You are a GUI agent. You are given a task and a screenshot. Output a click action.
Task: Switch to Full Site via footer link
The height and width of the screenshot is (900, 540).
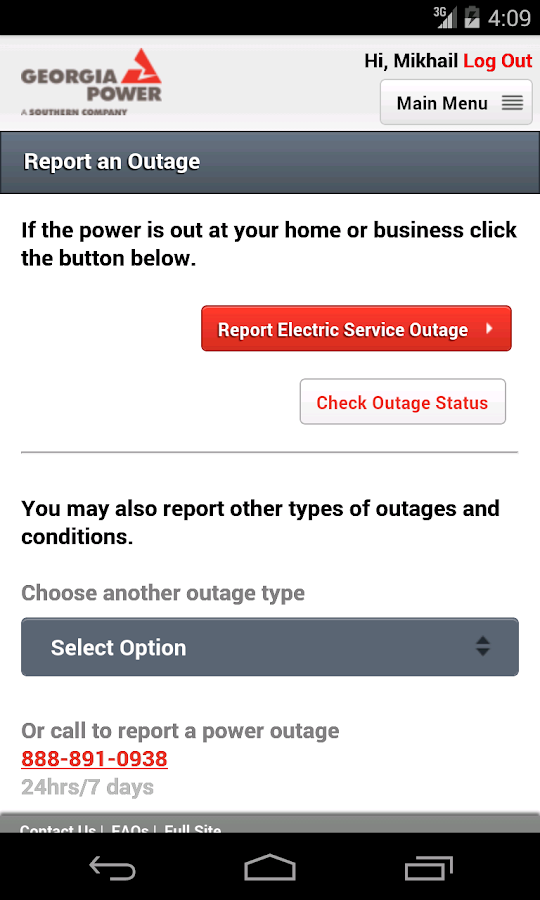click(x=193, y=829)
